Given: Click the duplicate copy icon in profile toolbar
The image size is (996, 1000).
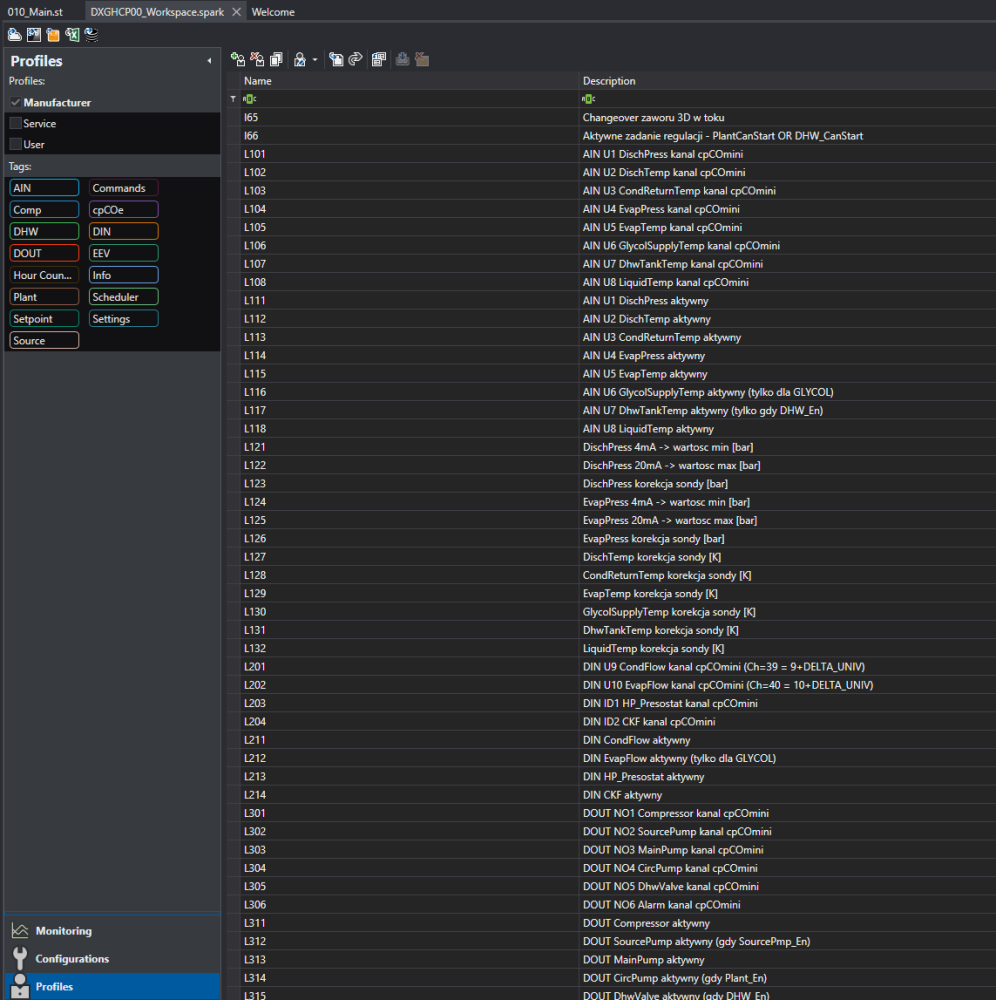Looking at the screenshot, I should pyautogui.click(x=276, y=59).
